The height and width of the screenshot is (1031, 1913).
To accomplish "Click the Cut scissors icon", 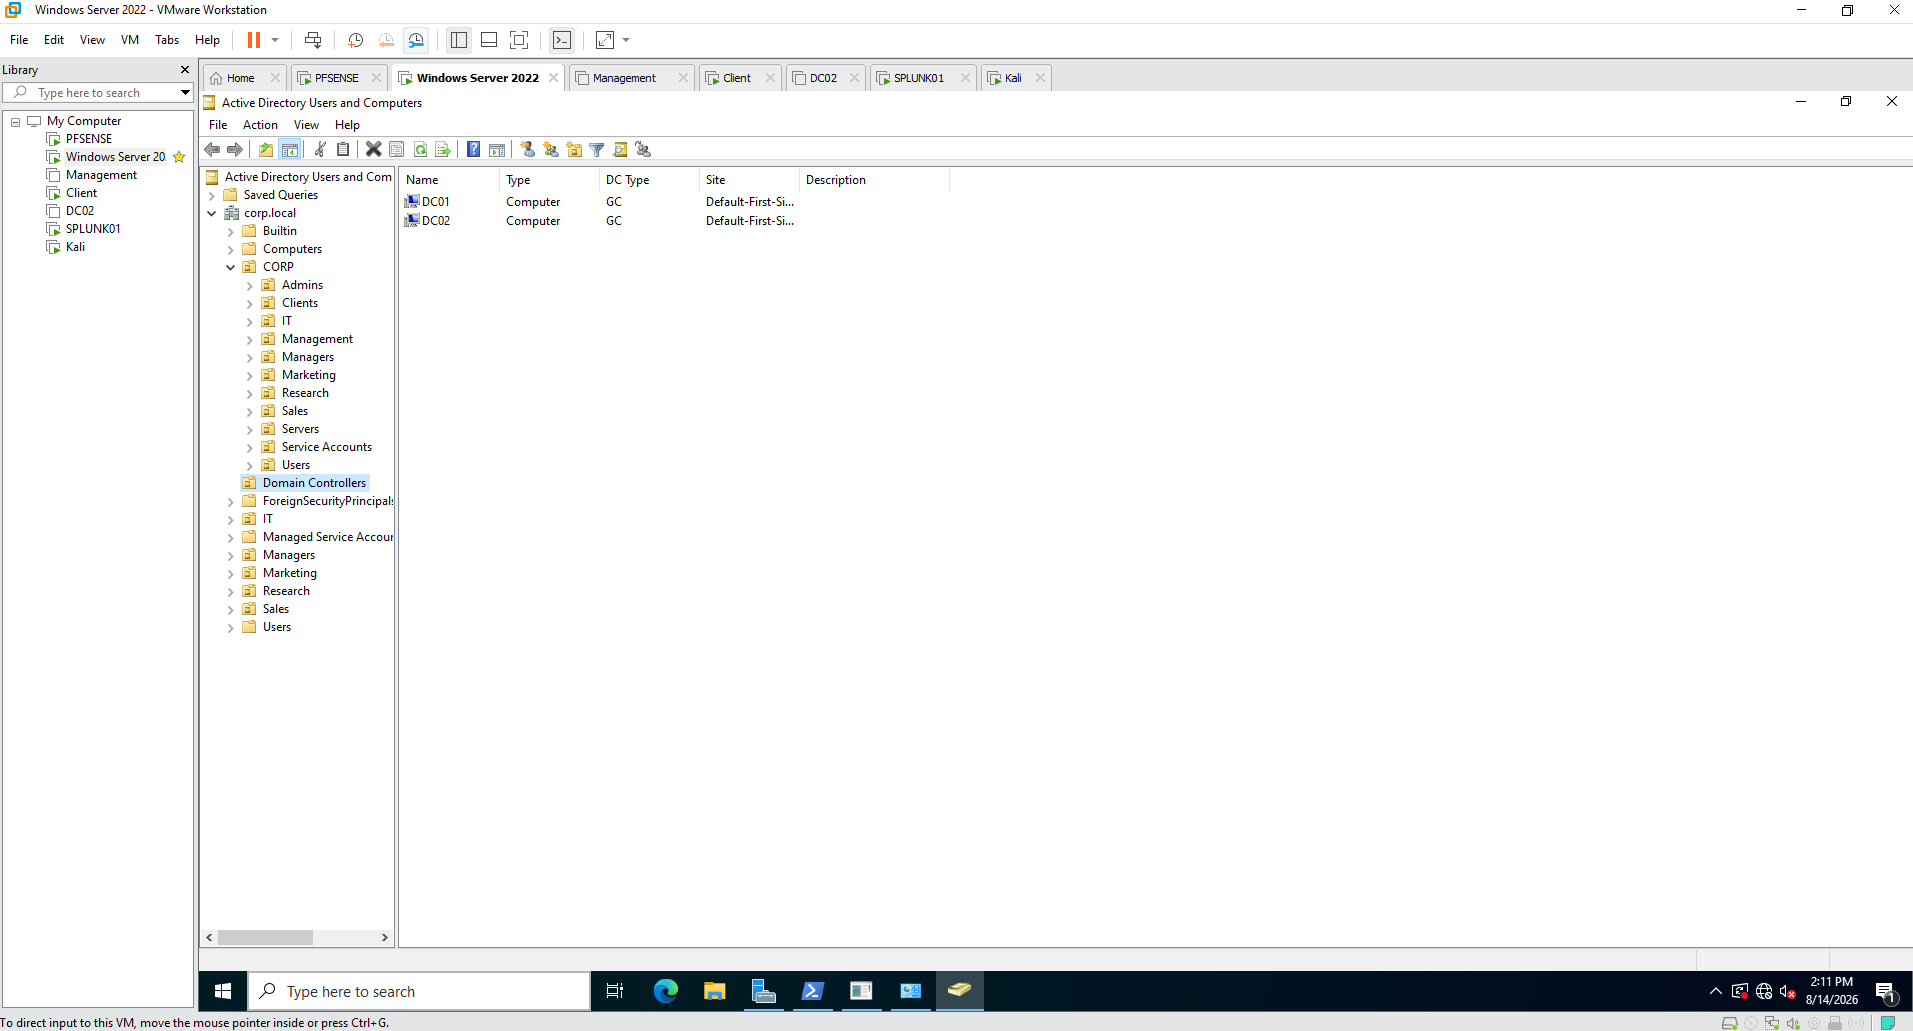I will coord(320,149).
